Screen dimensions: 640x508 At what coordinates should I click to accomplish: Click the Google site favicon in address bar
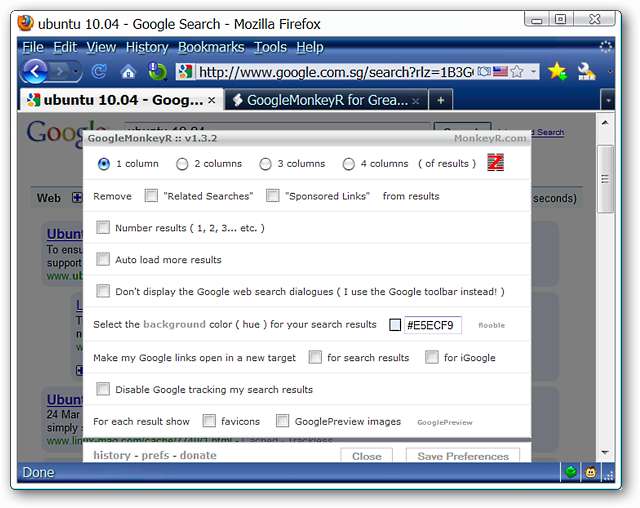click(x=185, y=72)
